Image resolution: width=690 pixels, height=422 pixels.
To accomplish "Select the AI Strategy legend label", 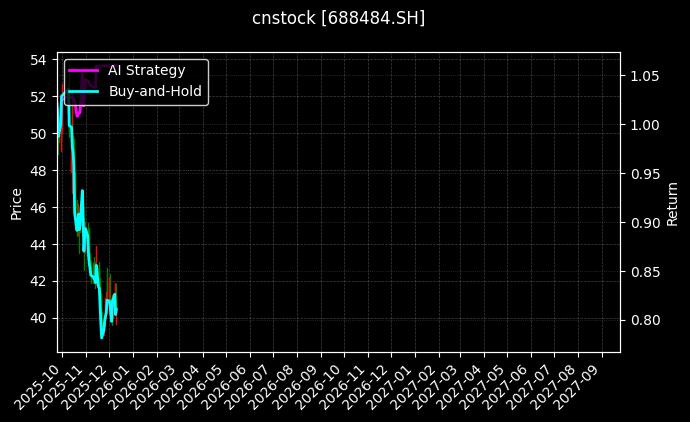I will (x=146, y=70).
